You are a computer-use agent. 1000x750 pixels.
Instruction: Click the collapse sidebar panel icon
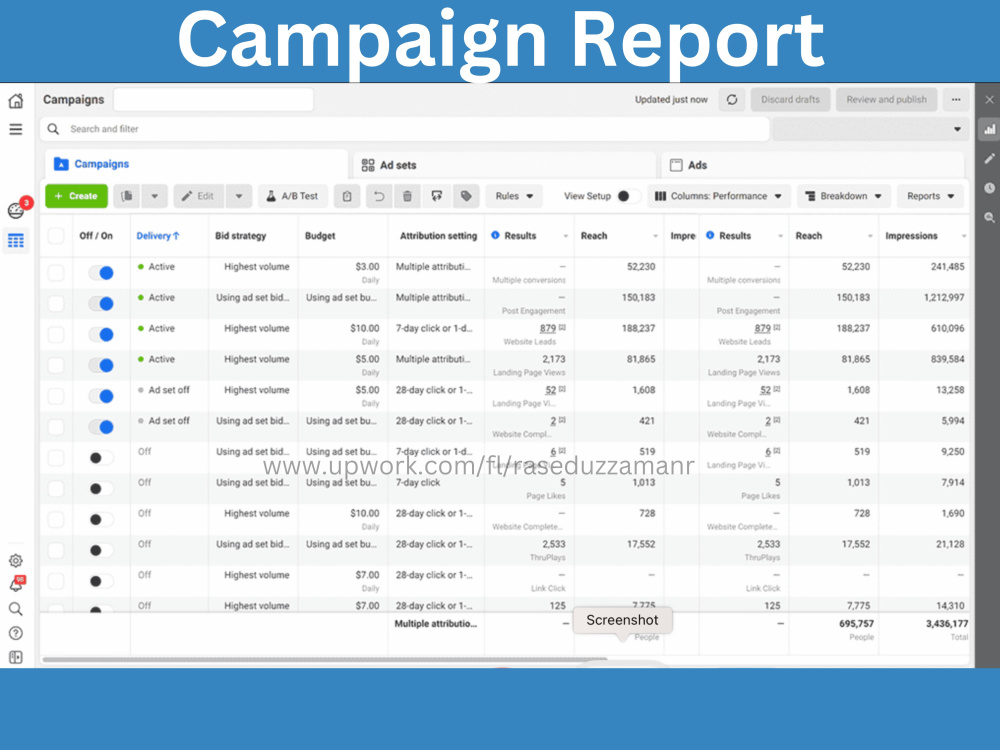16,658
